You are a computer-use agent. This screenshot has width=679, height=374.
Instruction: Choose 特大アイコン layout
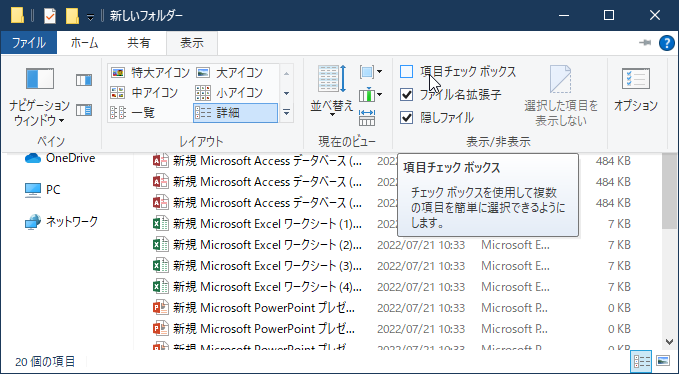[150, 73]
